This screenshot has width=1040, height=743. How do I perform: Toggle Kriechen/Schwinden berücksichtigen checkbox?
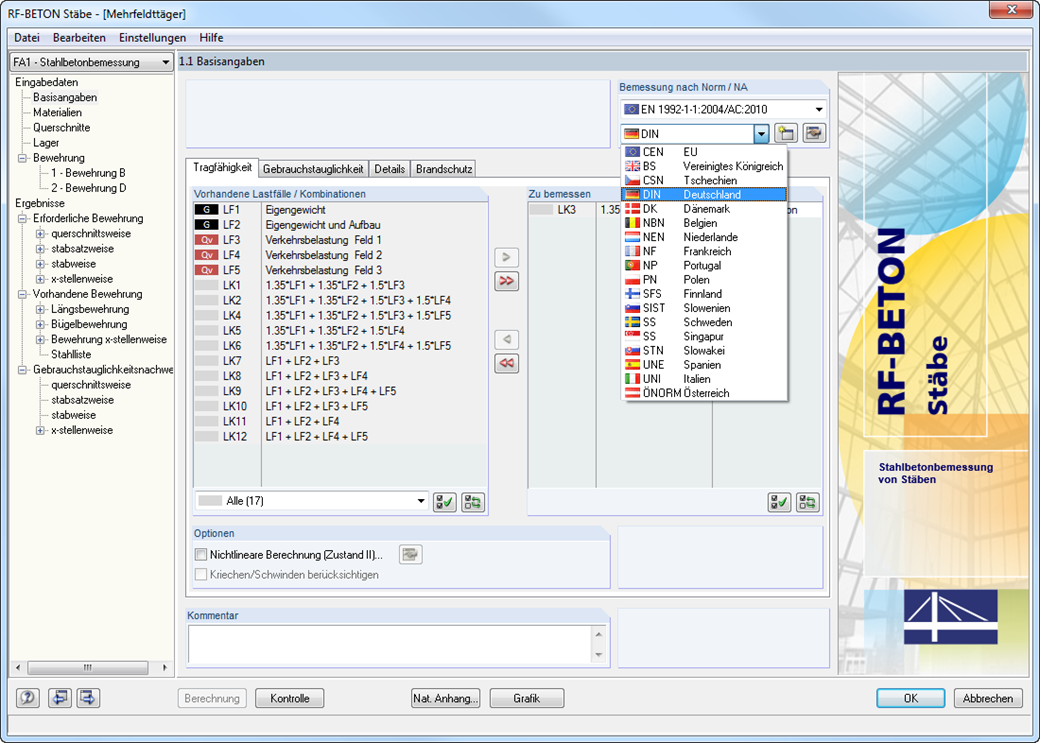201,574
